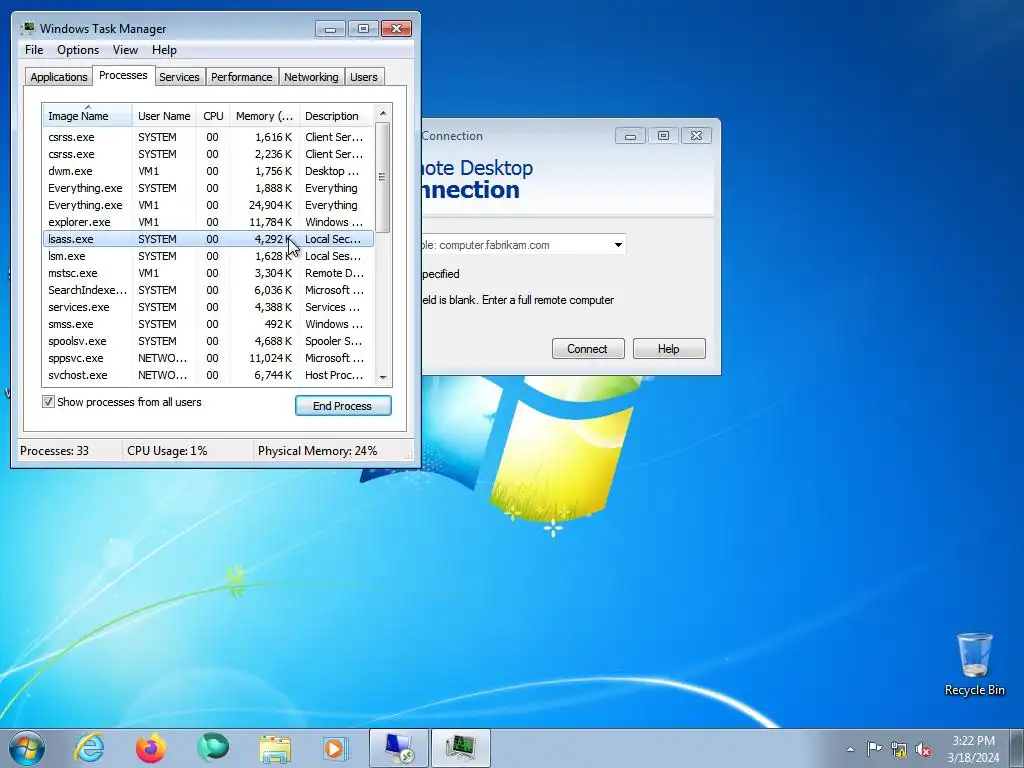Select the Processes tab
Image resolution: width=1024 pixels, height=768 pixels.
[123, 76]
